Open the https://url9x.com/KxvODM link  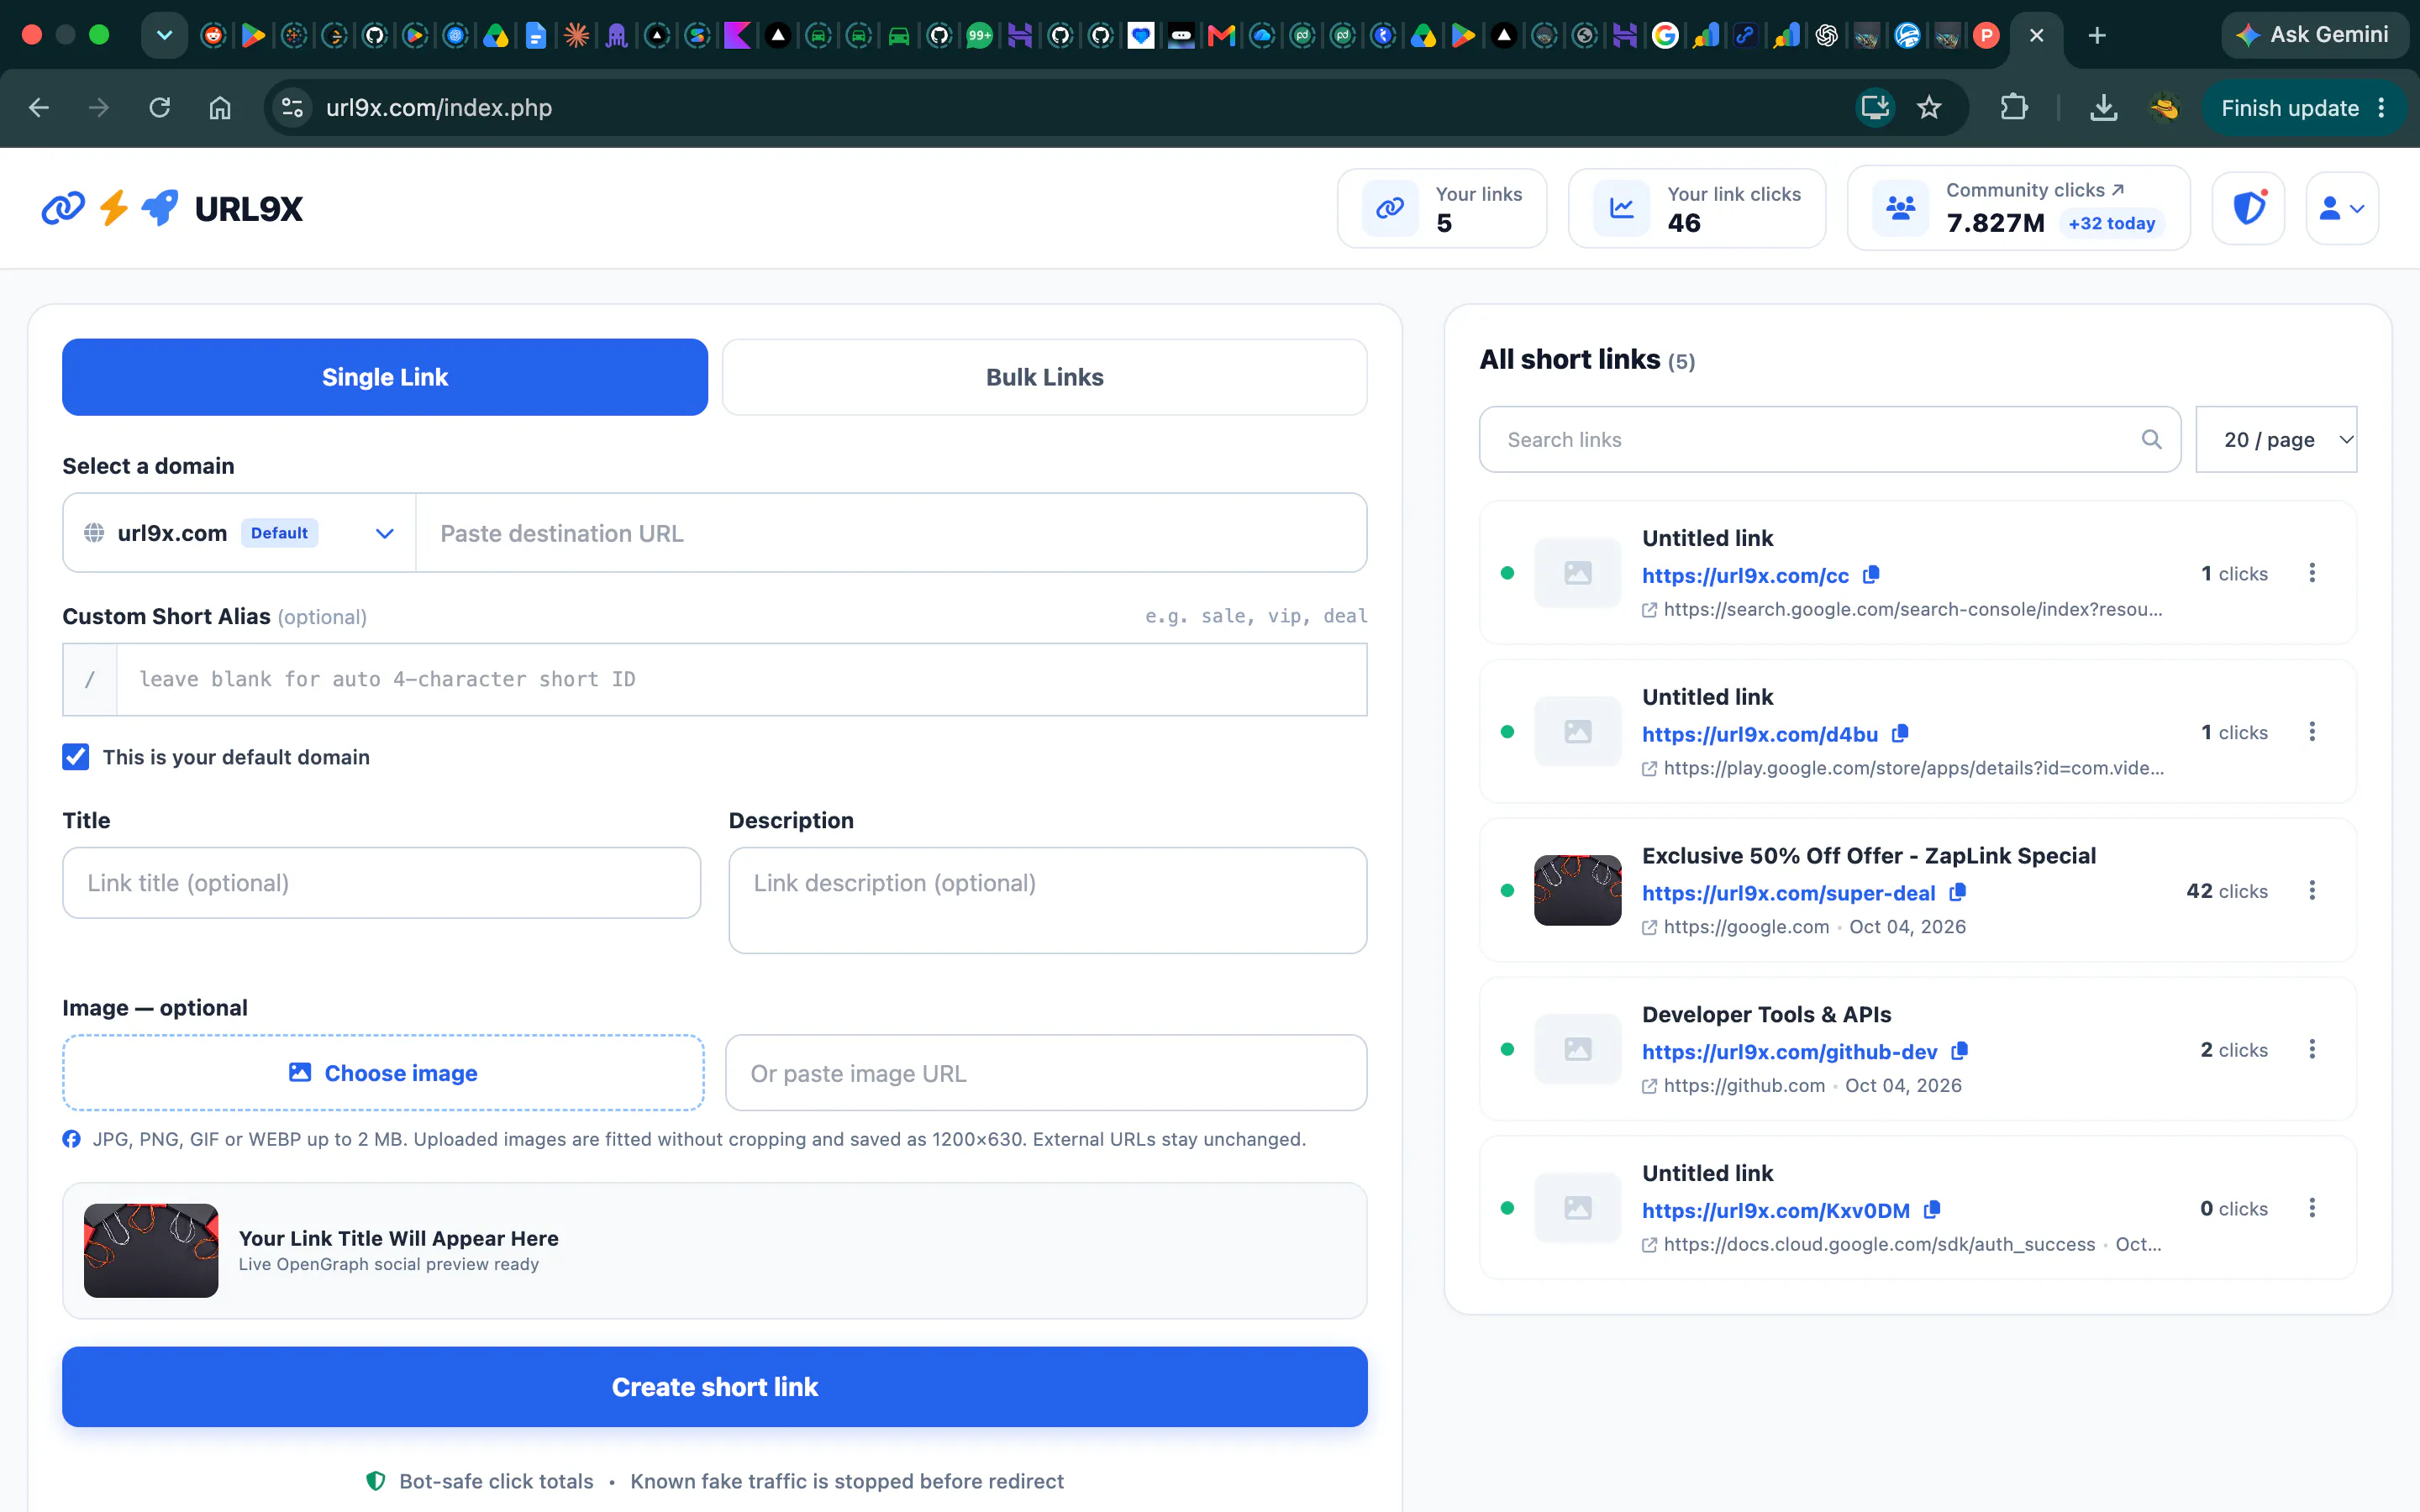coord(1775,1211)
